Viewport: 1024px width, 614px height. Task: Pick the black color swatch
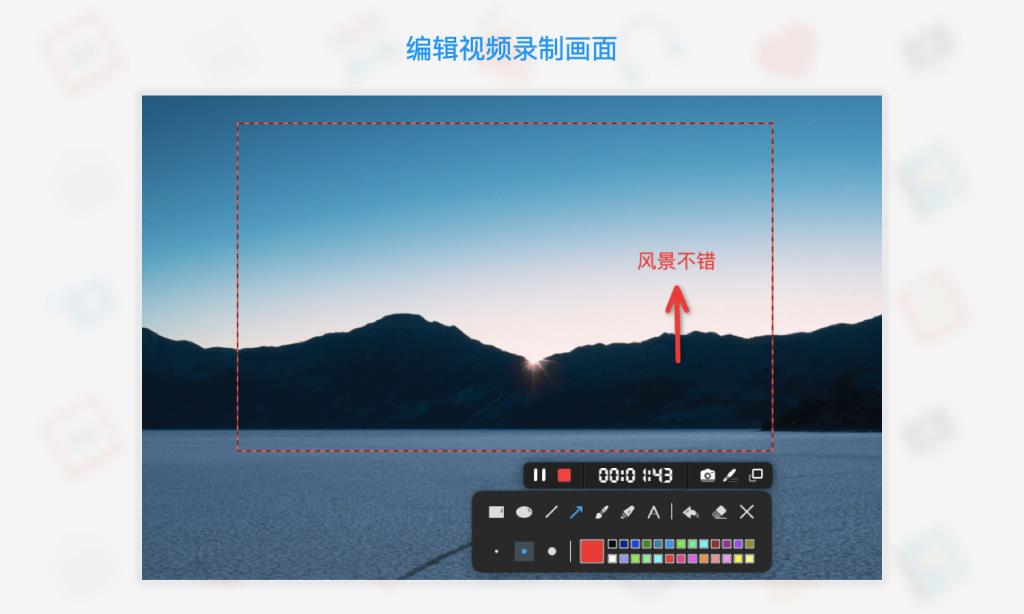coord(613,543)
